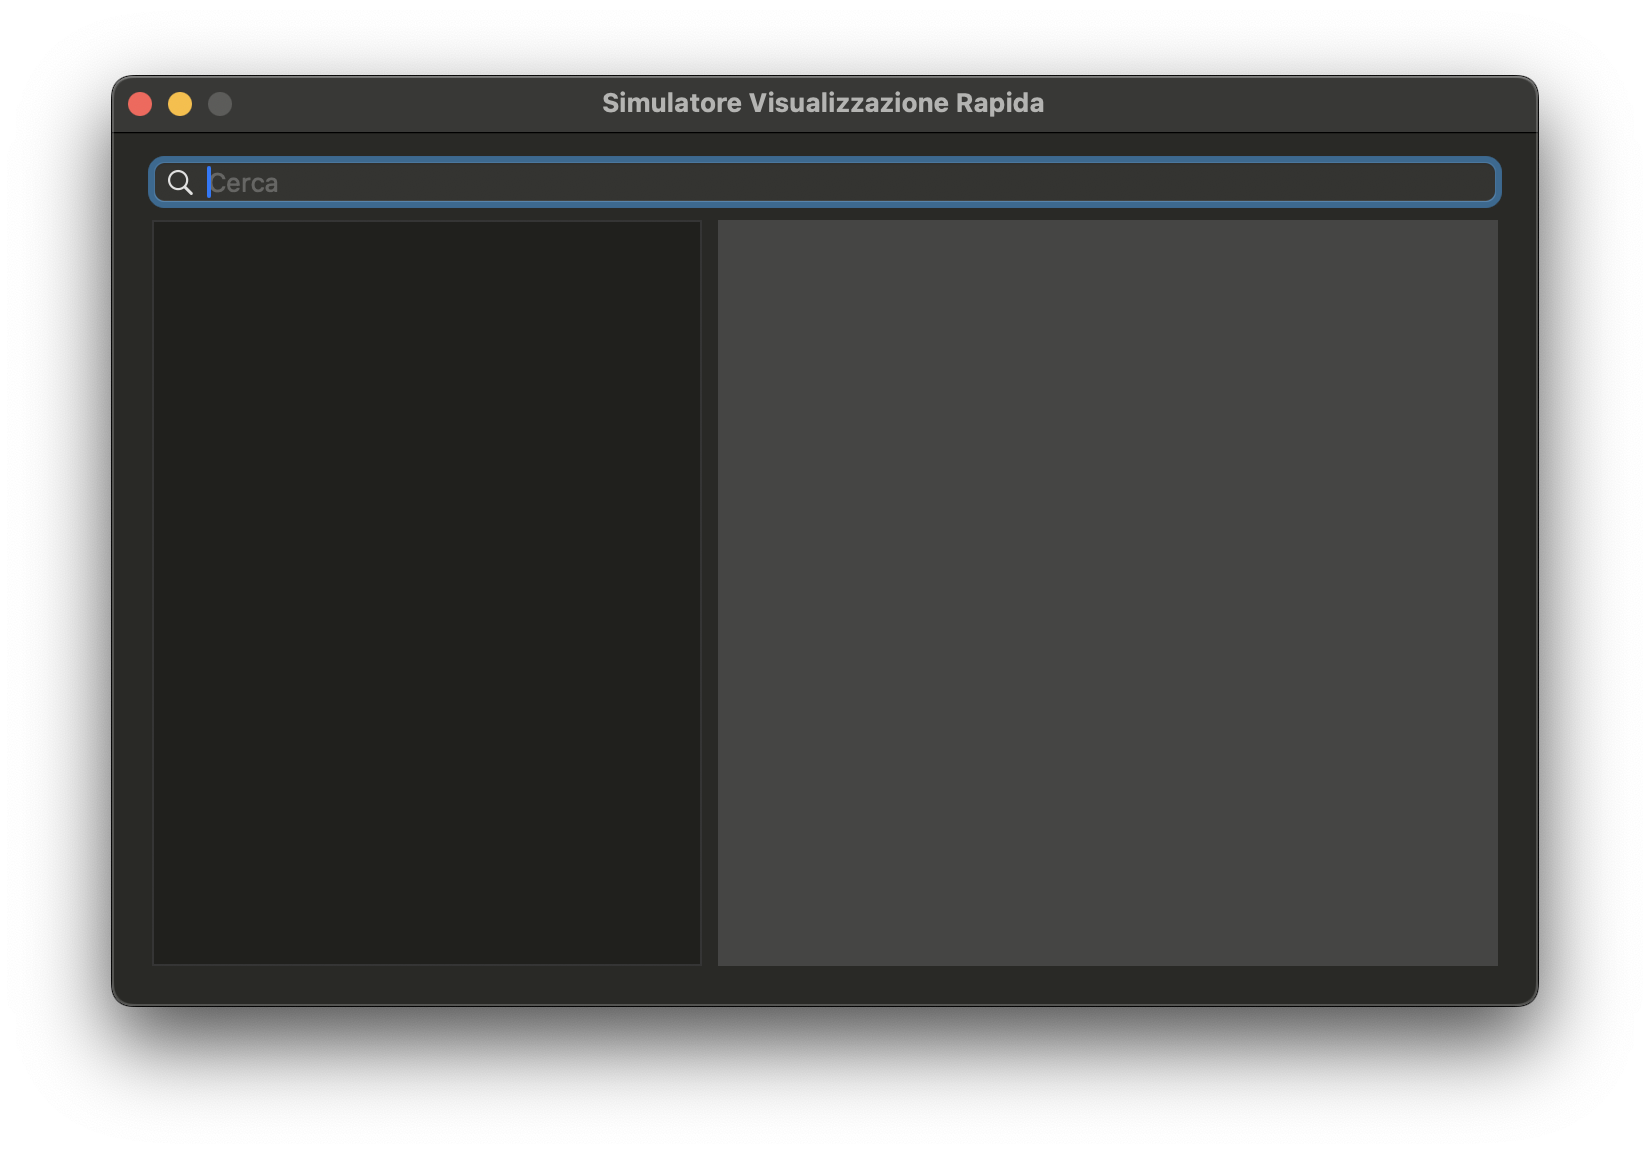Click the Cerca search field
Viewport: 1650px width, 1154px height.
tap(824, 182)
